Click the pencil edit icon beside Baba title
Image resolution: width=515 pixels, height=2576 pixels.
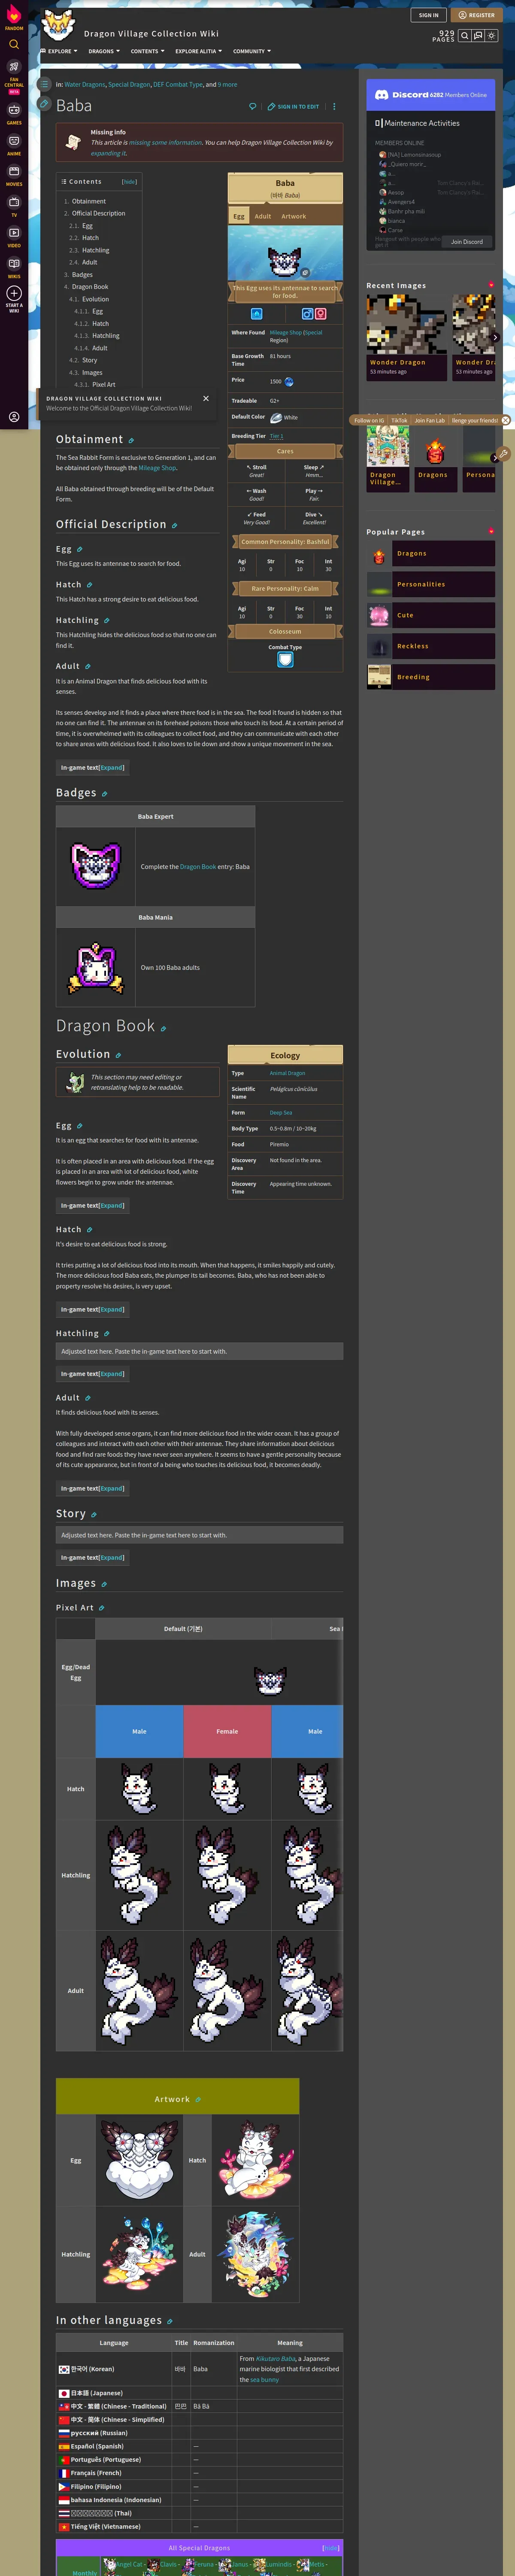(x=44, y=103)
